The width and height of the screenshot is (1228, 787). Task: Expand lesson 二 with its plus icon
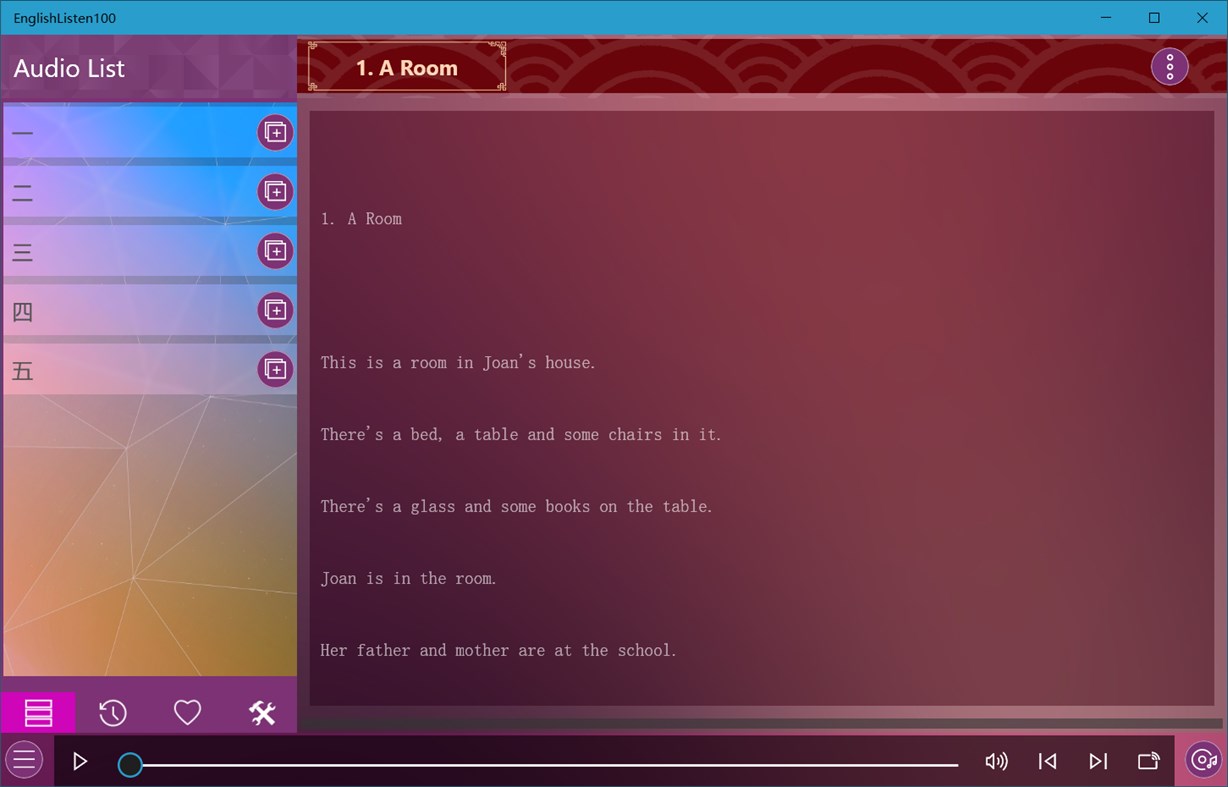(x=275, y=191)
